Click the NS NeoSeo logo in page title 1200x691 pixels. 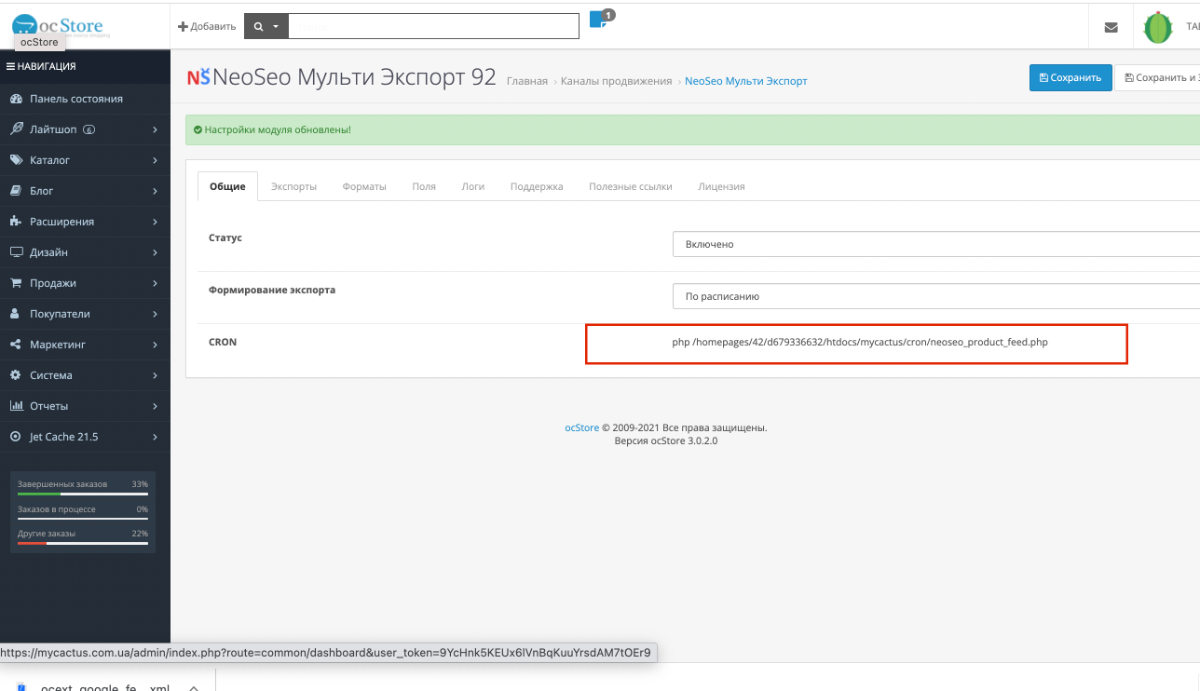point(199,78)
